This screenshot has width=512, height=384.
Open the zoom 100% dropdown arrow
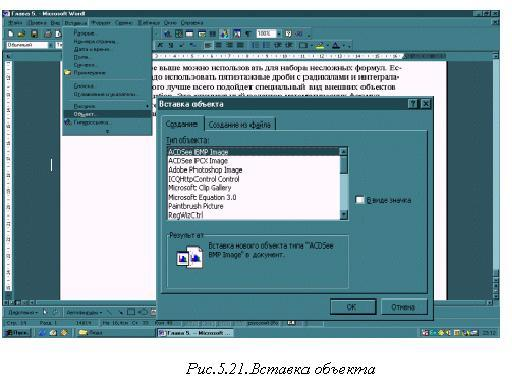coord(279,34)
